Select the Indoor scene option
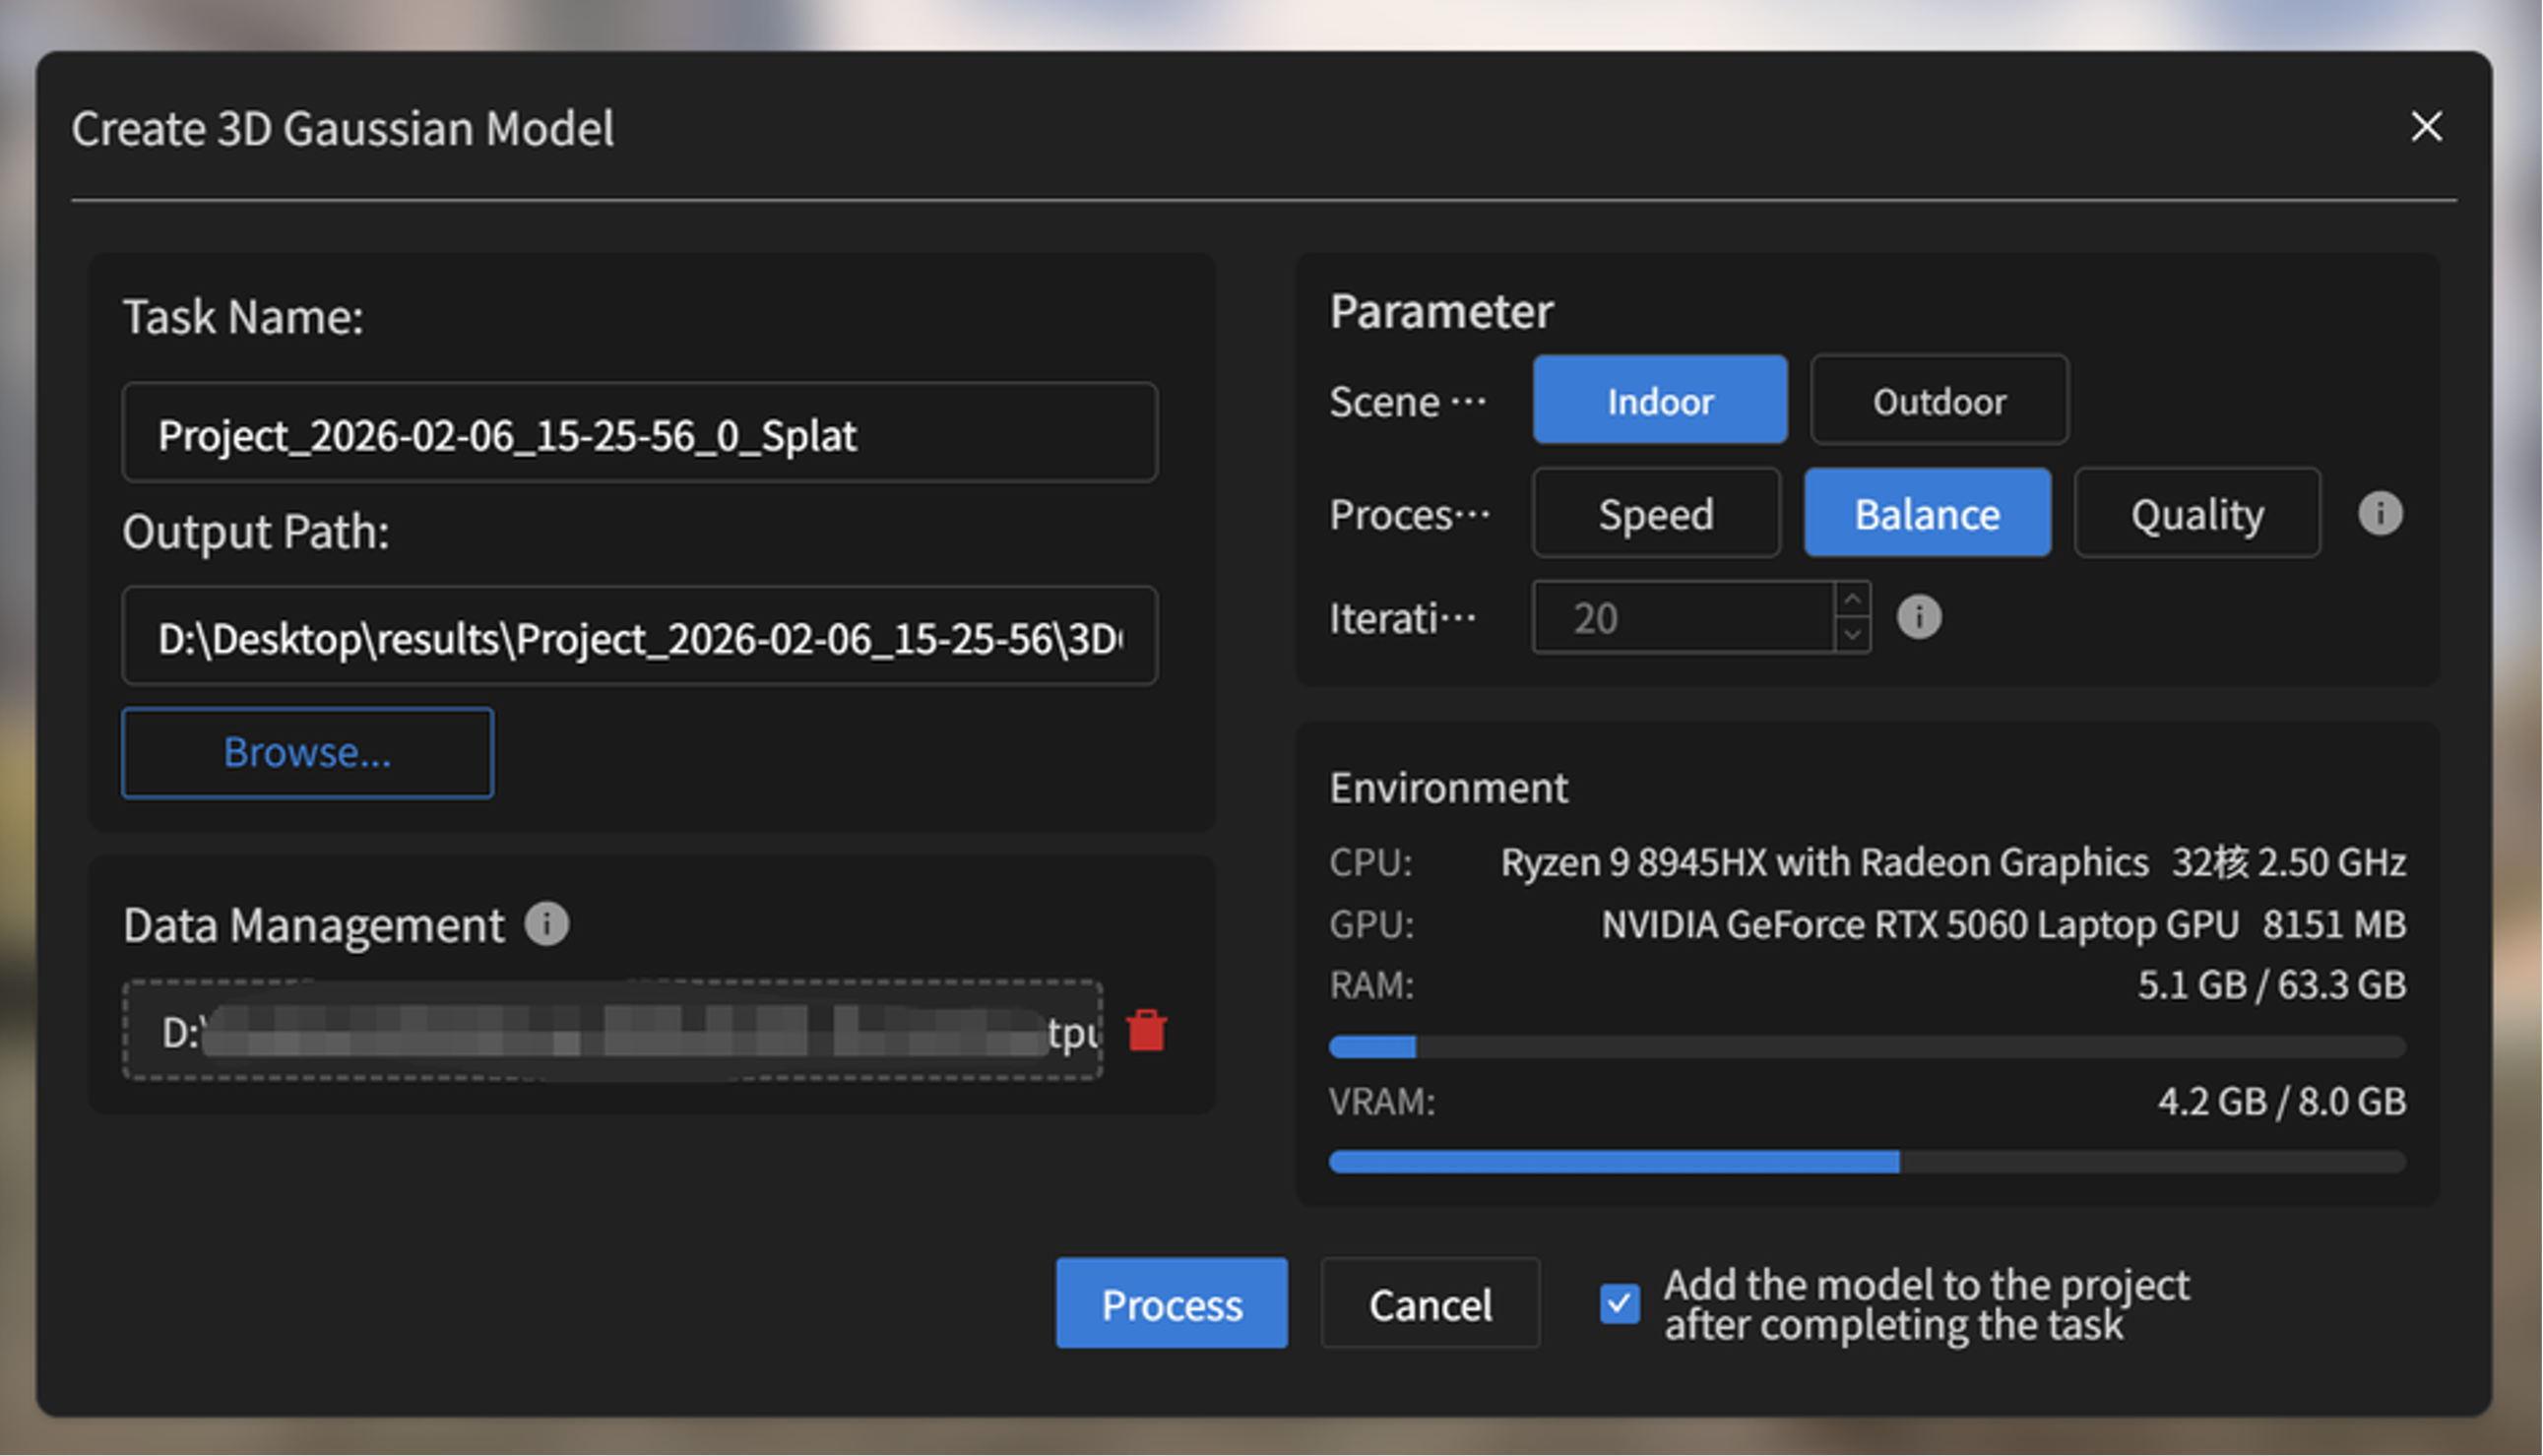Viewport: 2543px width, 1456px height. pos(1660,400)
